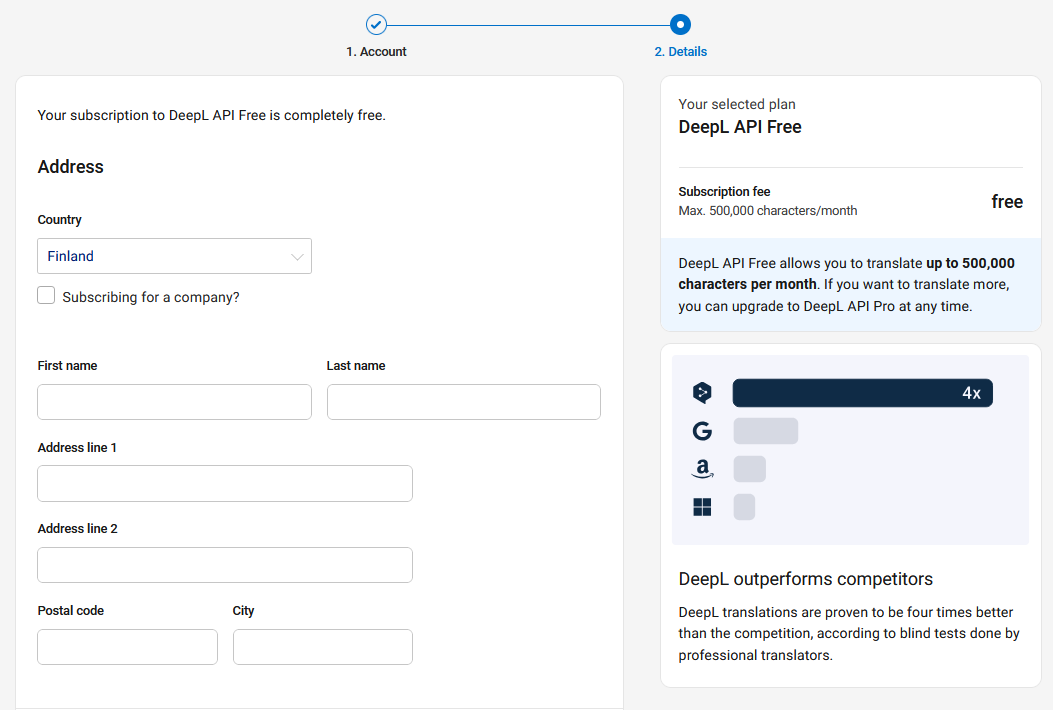Click the Subscribing for a company label text
This screenshot has width=1053, height=710.
coord(151,297)
